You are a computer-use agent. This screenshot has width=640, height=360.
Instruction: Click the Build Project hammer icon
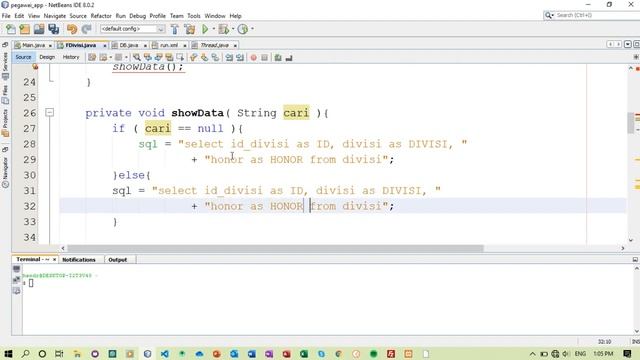point(175,29)
